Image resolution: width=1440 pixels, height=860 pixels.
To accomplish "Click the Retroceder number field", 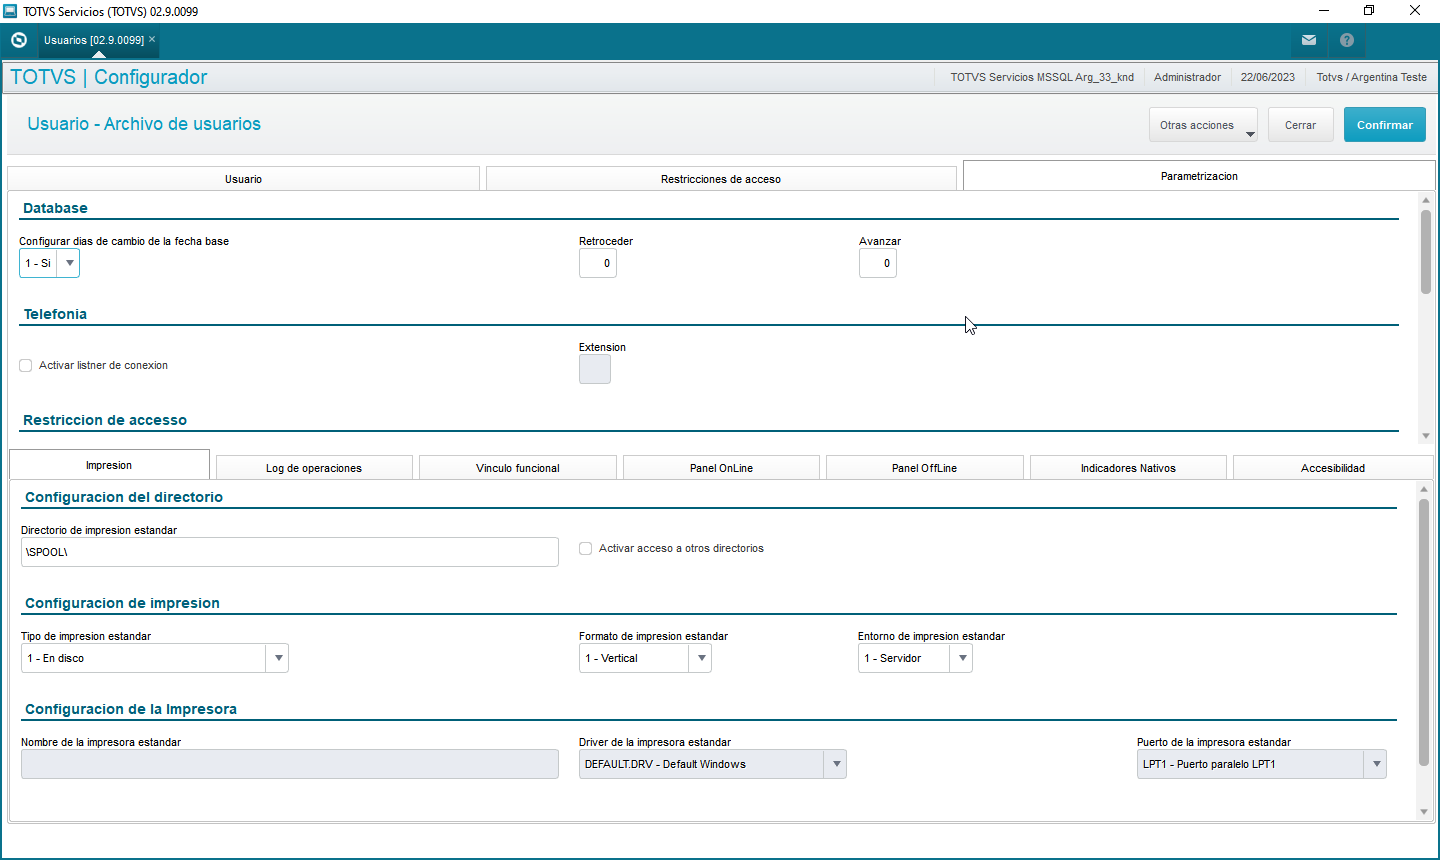I will 598,263.
